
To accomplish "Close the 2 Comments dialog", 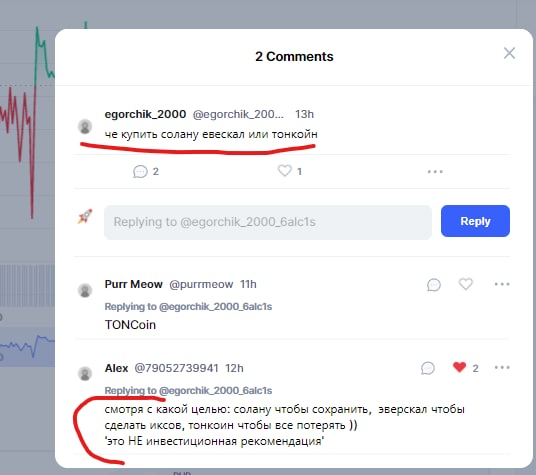I will click(509, 53).
